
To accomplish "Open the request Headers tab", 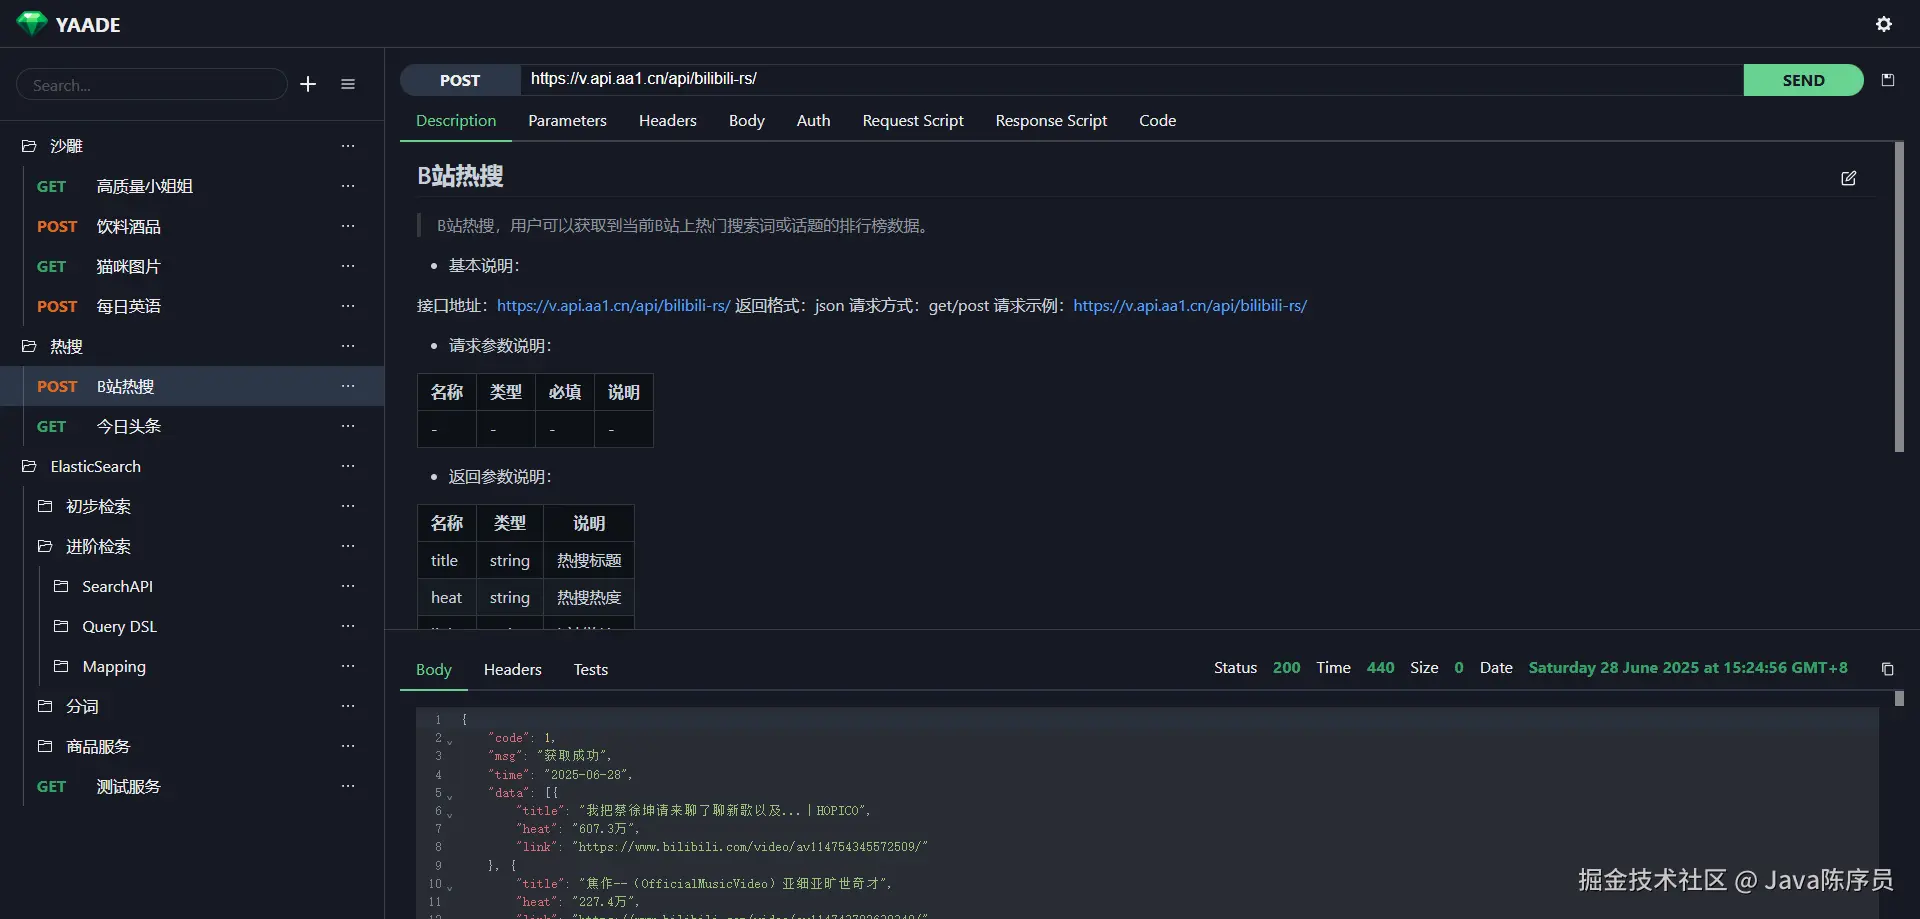I will [x=668, y=120].
